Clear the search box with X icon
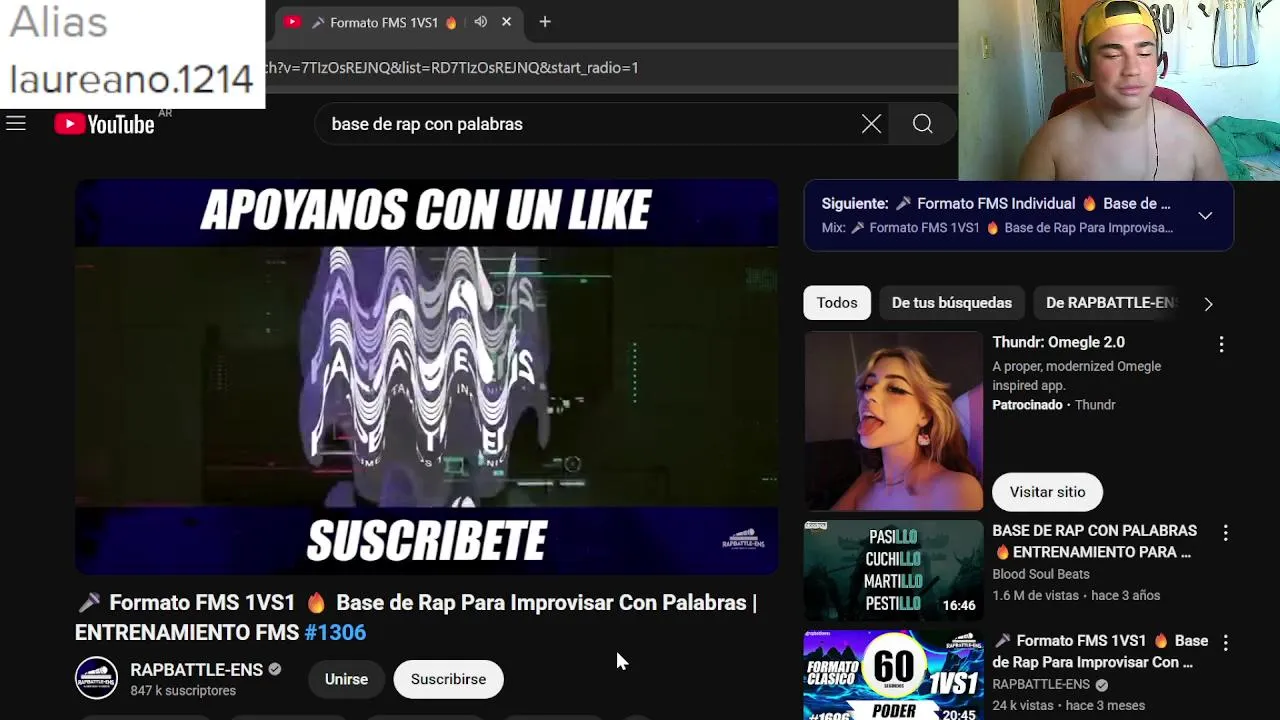The height and width of the screenshot is (720, 1280). point(871,124)
